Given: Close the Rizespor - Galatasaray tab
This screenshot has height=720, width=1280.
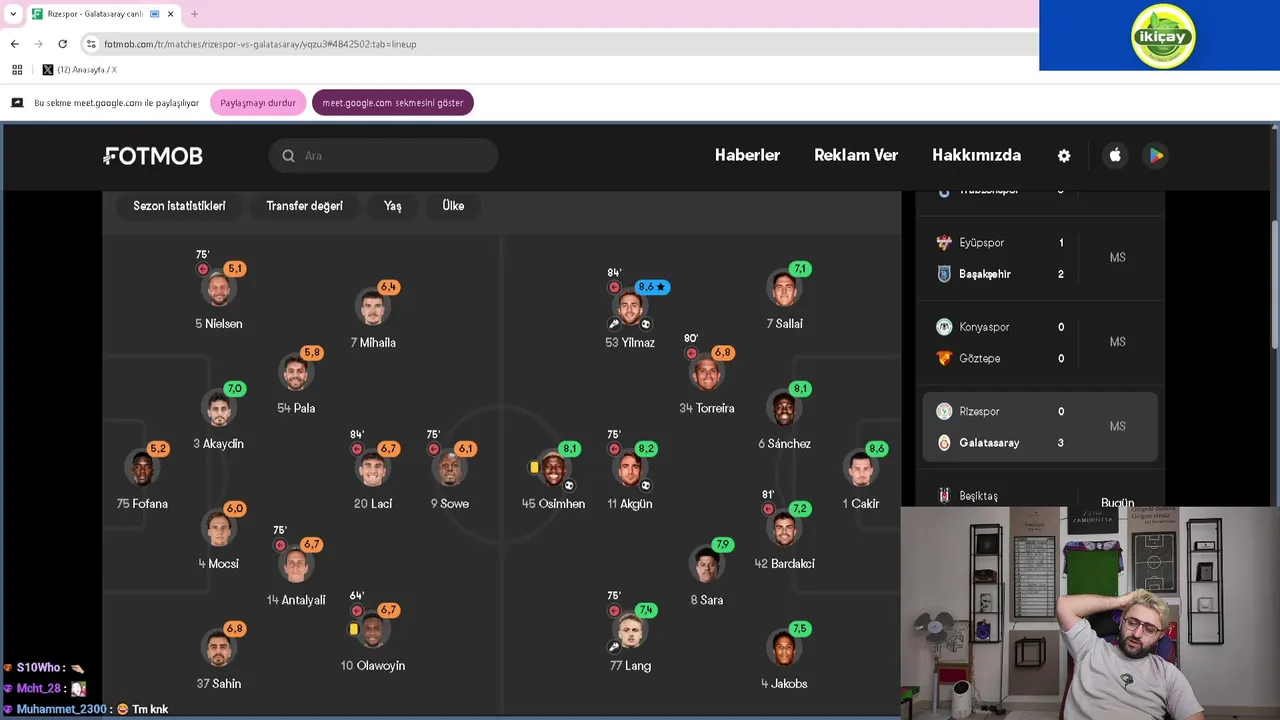Looking at the screenshot, I should pos(171,14).
